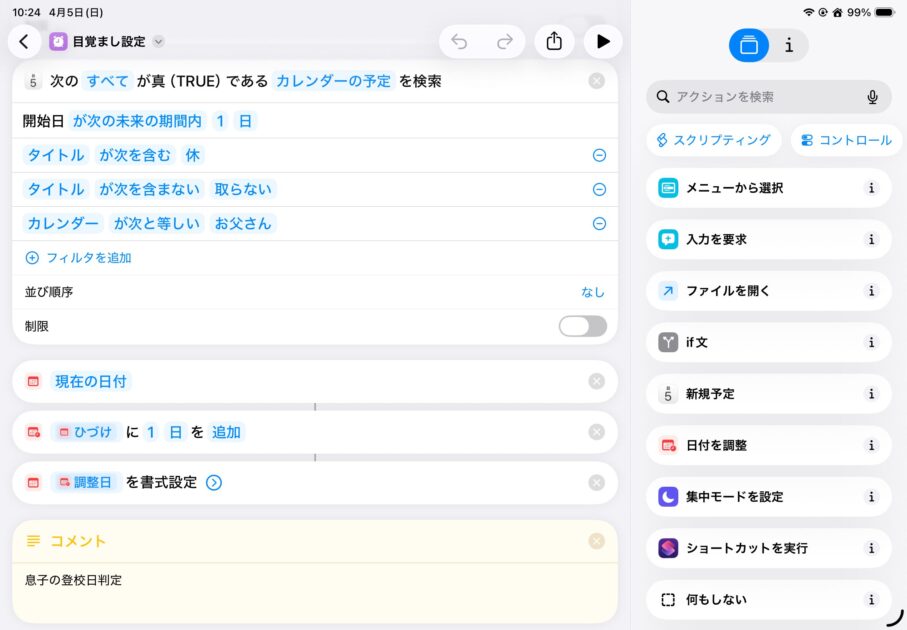Remove the お父さん calendar filter
The height and width of the screenshot is (630, 907).
(599, 223)
